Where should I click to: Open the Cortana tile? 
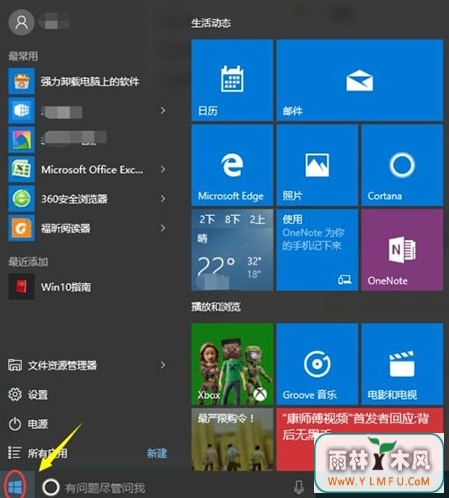click(x=402, y=165)
